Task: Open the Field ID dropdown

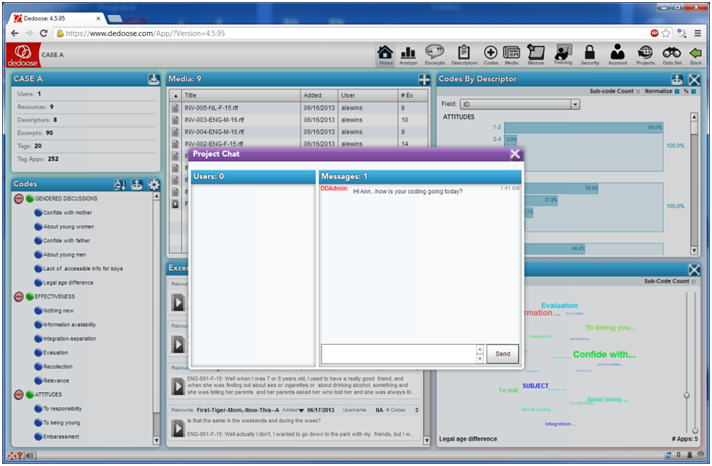Action: tap(575, 104)
